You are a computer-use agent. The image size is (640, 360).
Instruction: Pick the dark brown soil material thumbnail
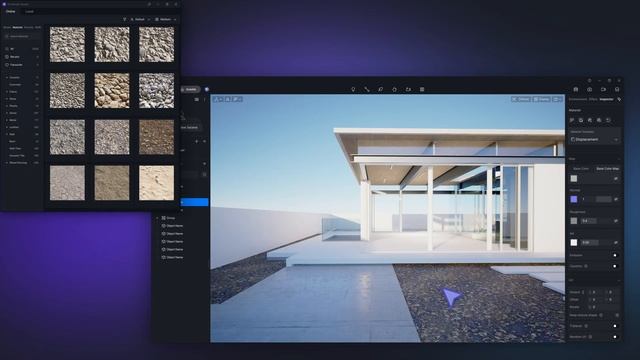point(156,137)
